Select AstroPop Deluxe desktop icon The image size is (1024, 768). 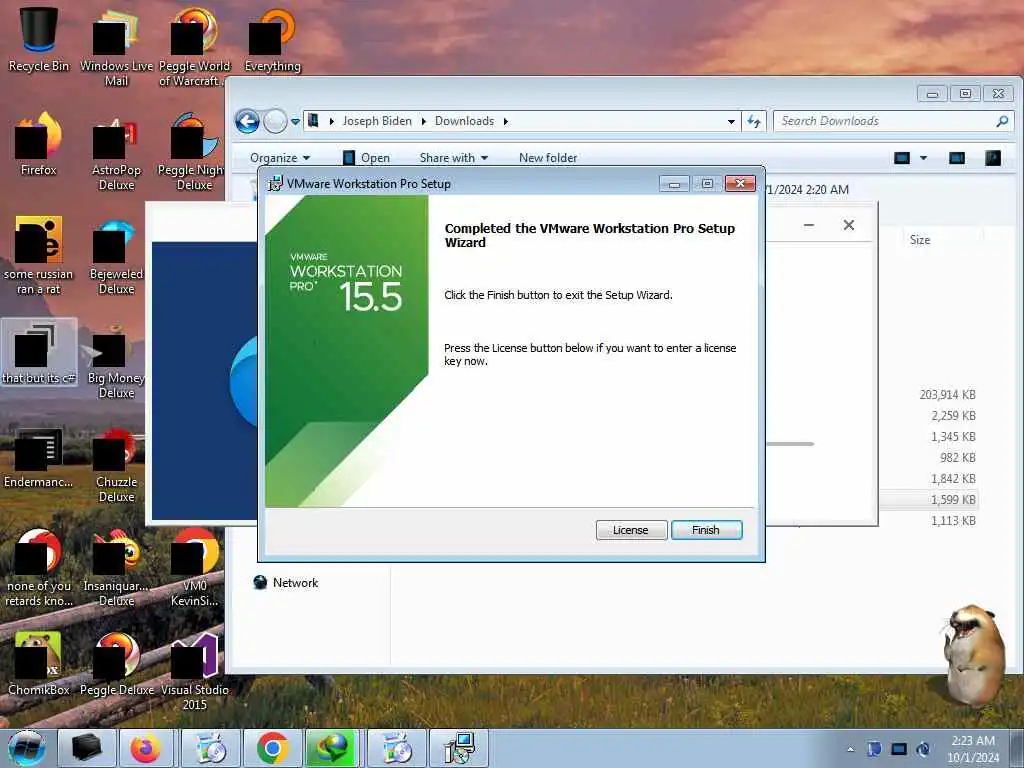point(116,152)
